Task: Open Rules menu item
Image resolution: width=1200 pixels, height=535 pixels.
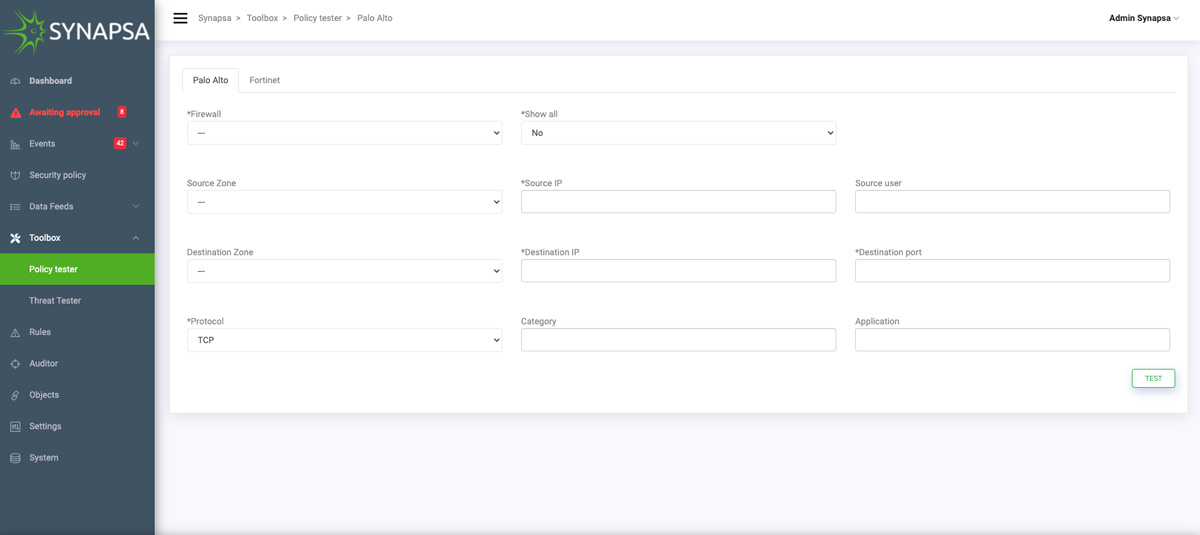Action: (x=77, y=332)
